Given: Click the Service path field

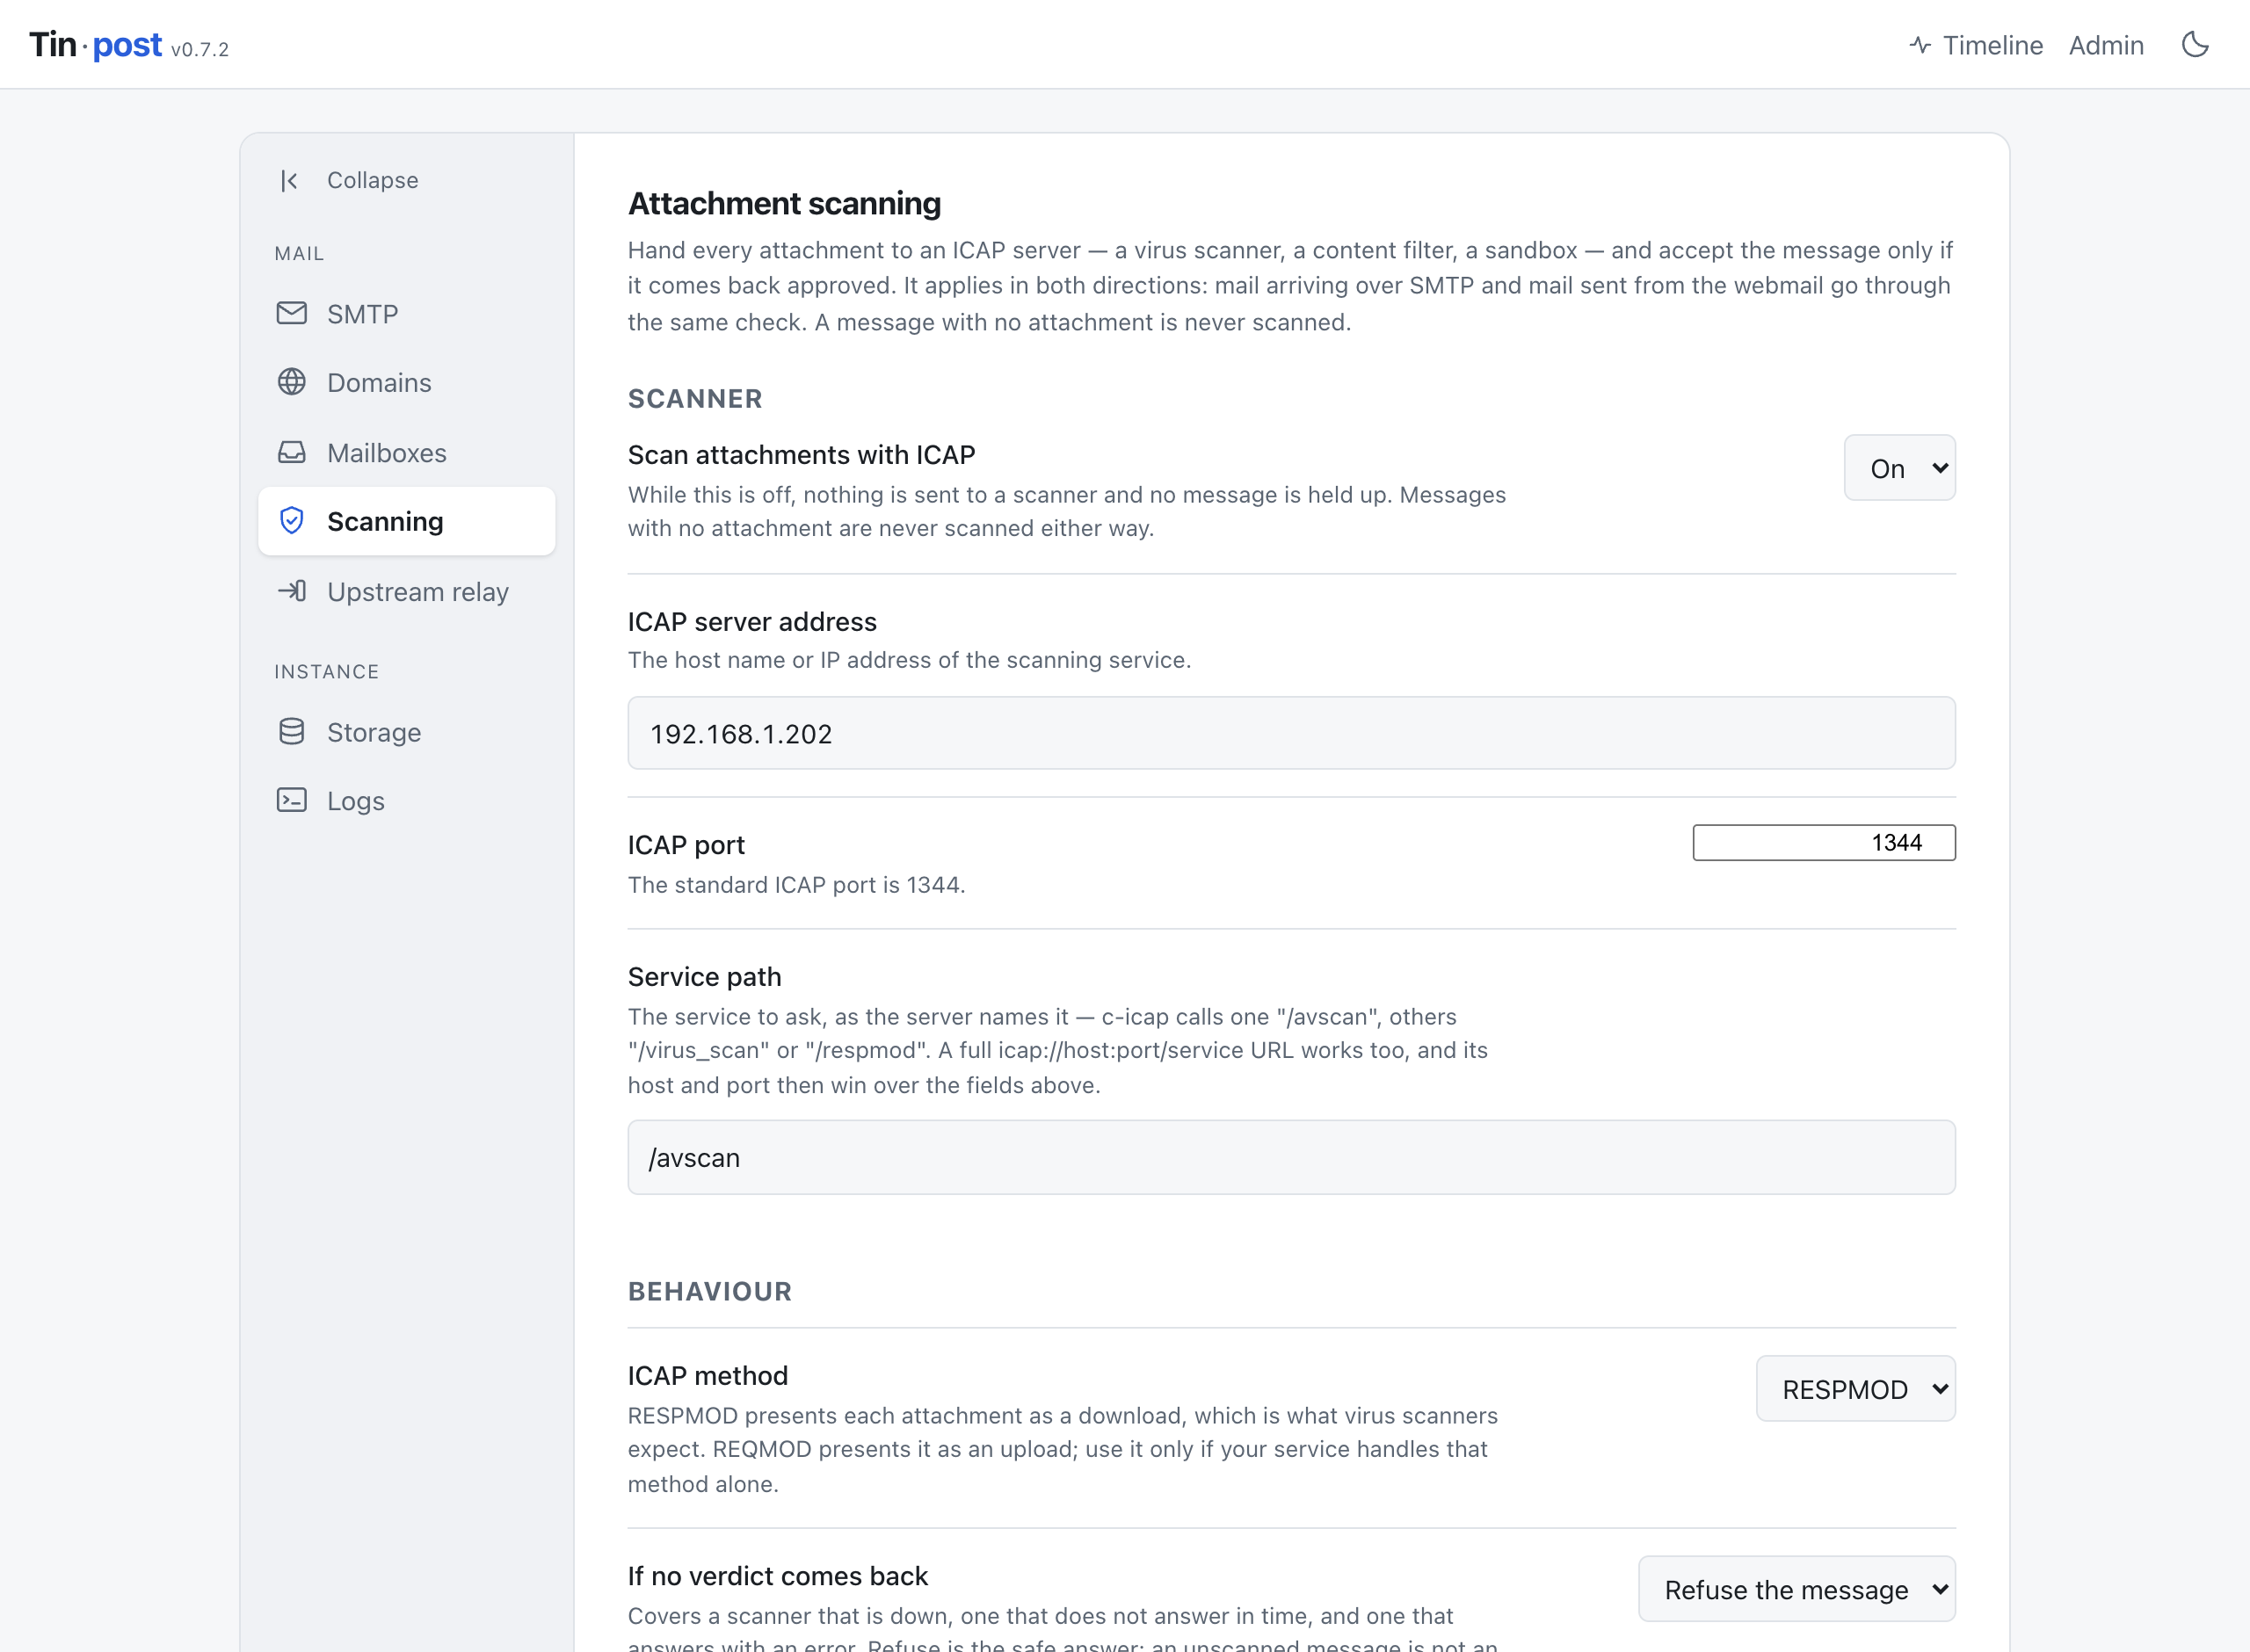Looking at the screenshot, I should [x=1291, y=1157].
